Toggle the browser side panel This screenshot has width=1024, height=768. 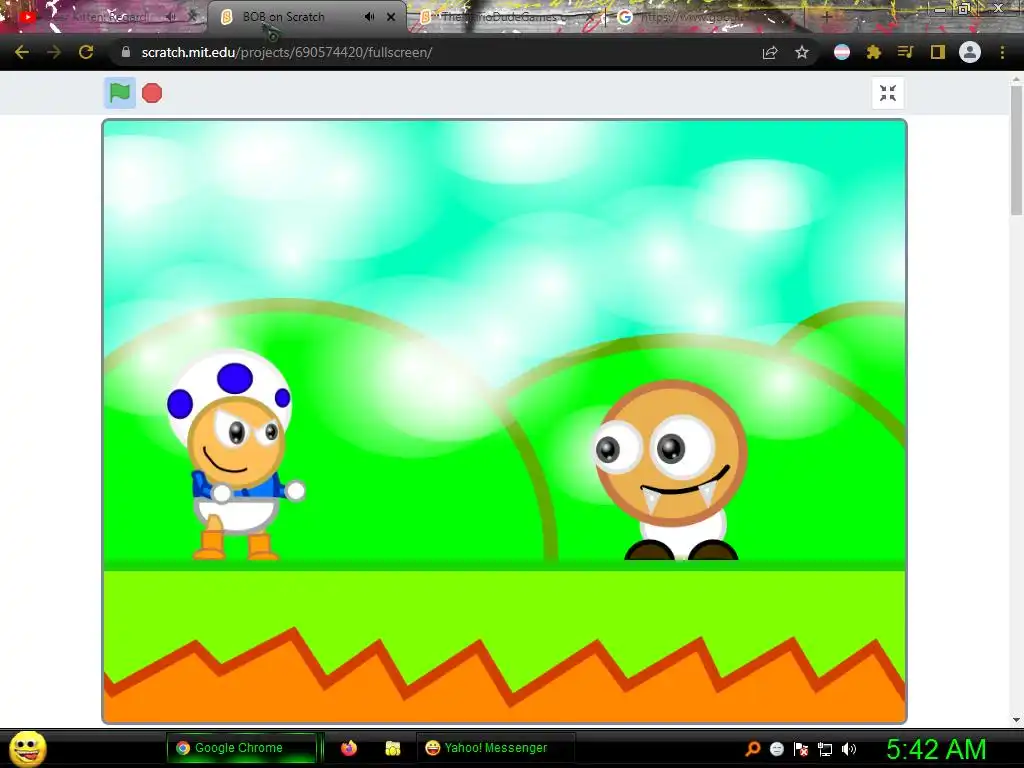tap(938, 52)
